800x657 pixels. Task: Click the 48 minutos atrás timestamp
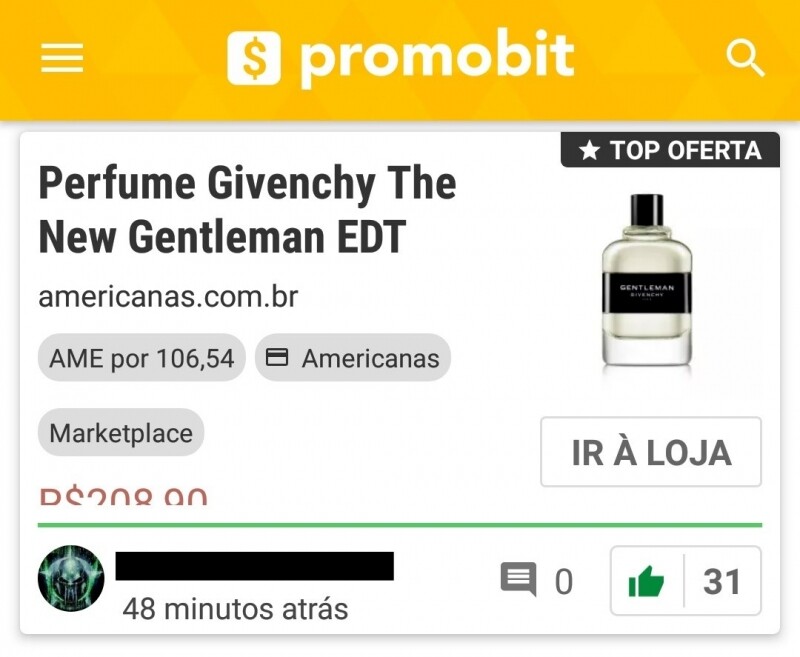coord(235,608)
